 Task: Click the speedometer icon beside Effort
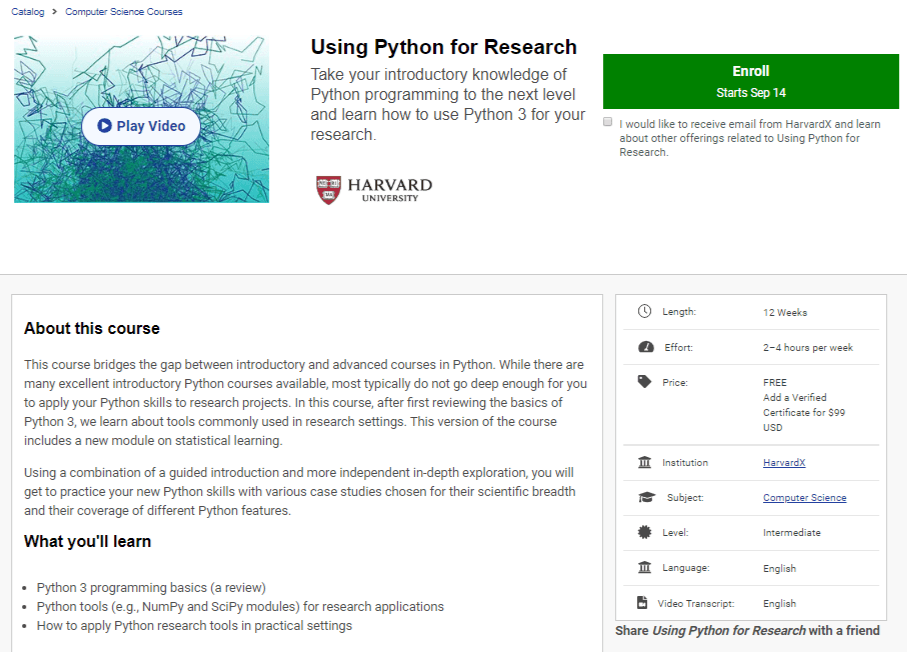click(645, 348)
